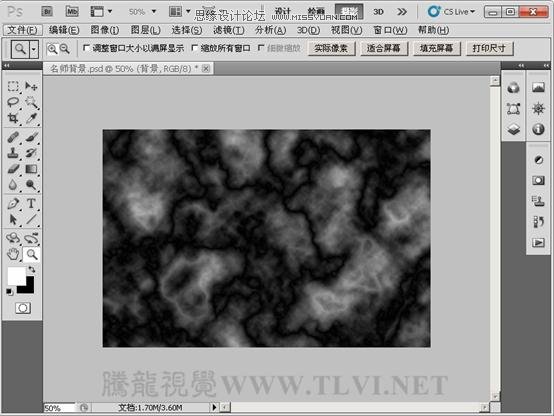Toggle Quick Mask mode

pos(23,308)
